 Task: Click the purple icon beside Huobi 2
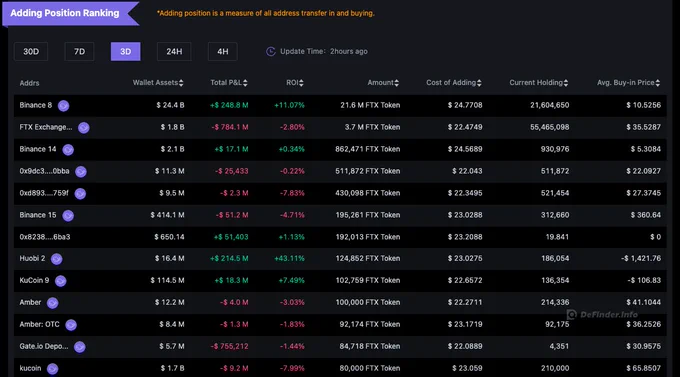click(x=56, y=259)
